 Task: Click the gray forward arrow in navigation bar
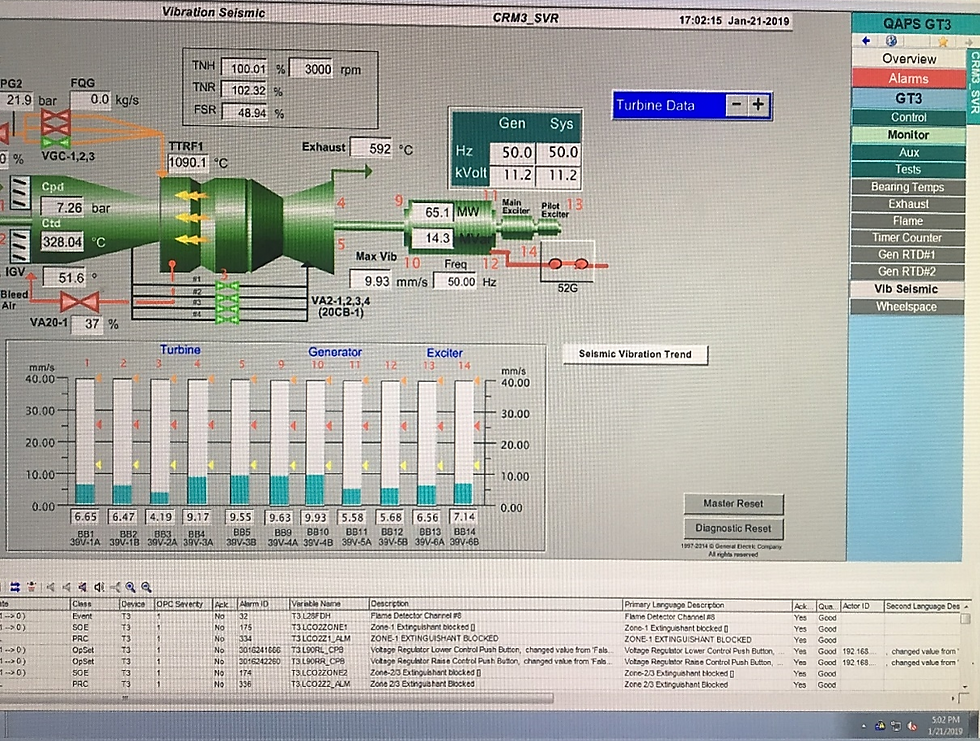point(968,42)
